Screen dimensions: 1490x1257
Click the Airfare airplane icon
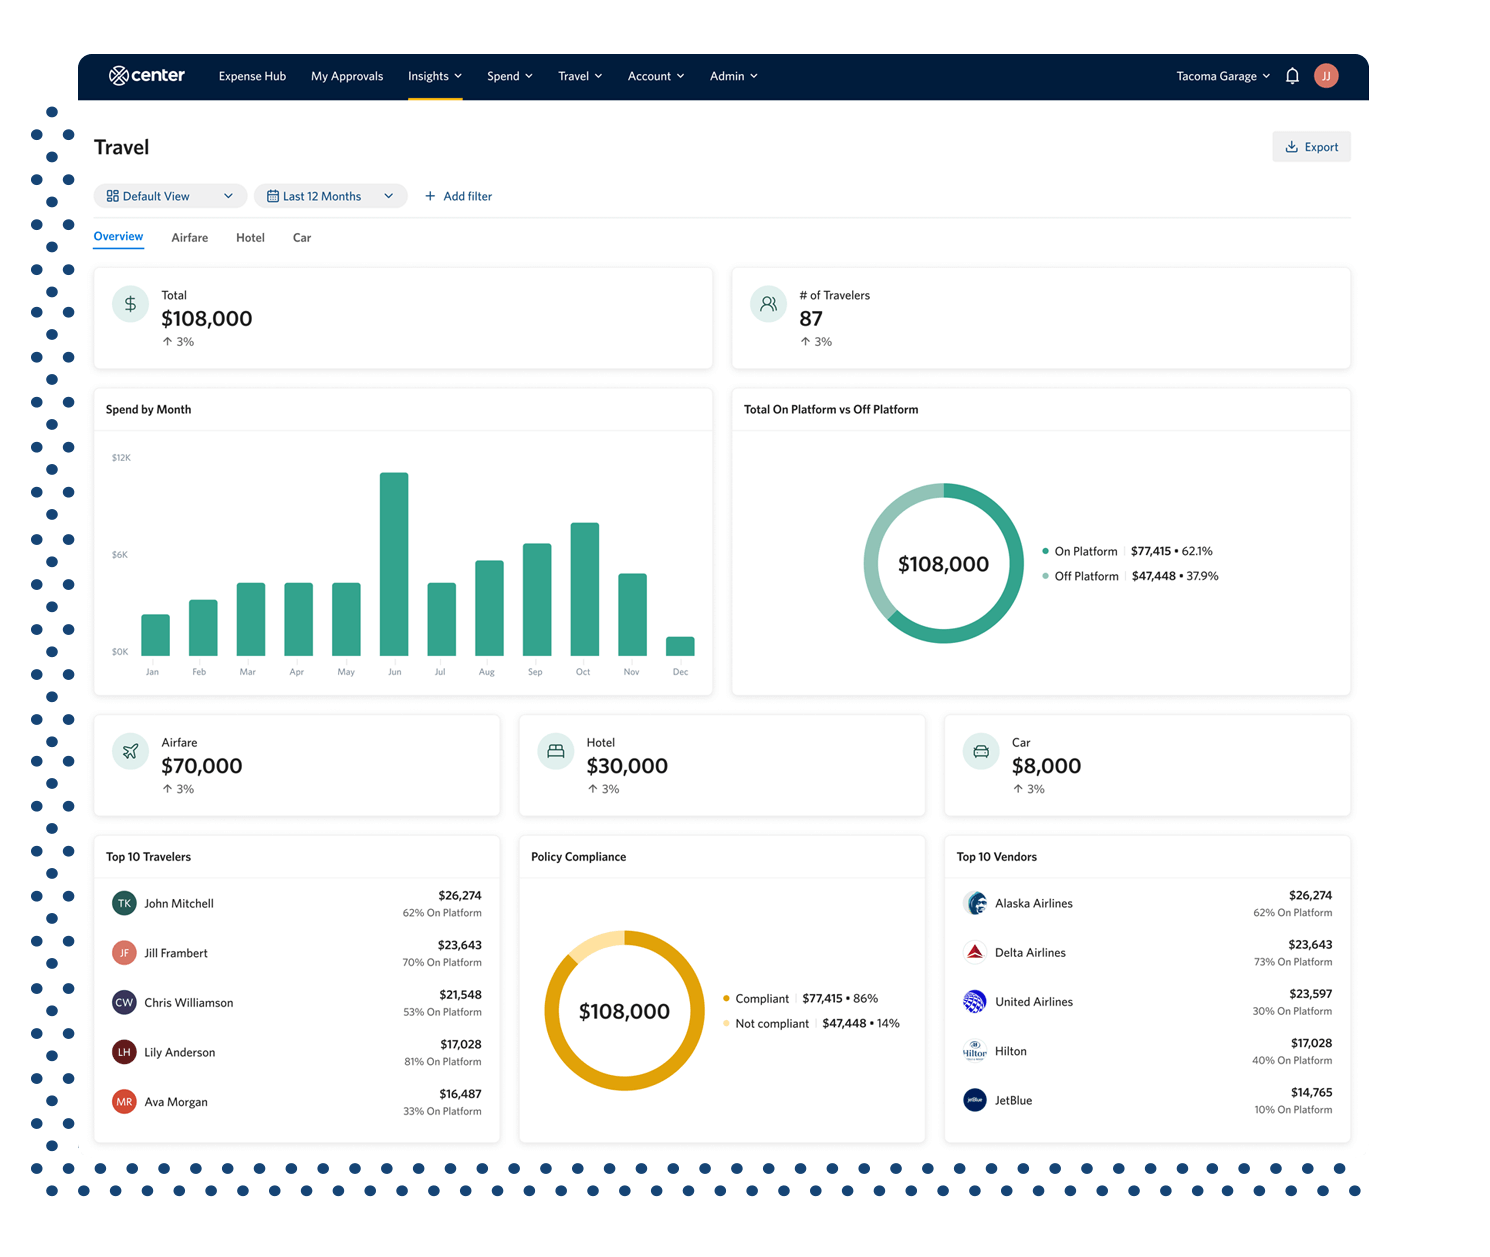130,751
